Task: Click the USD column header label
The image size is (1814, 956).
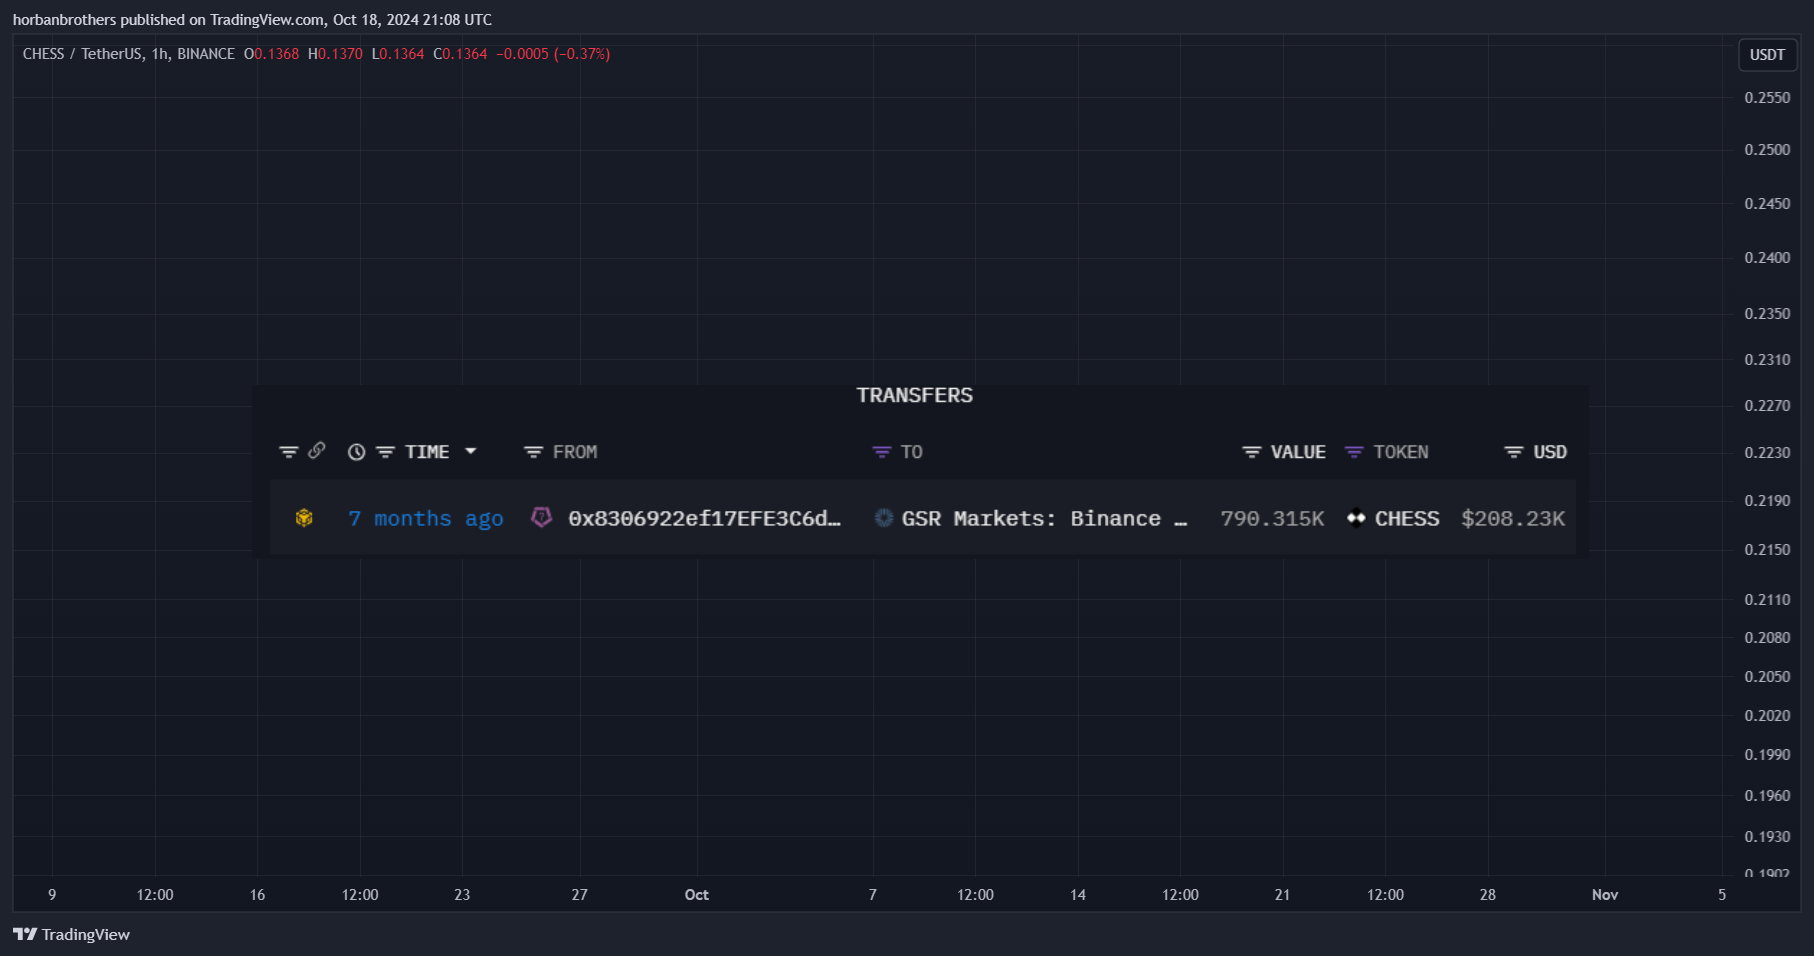Action: pos(1550,452)
